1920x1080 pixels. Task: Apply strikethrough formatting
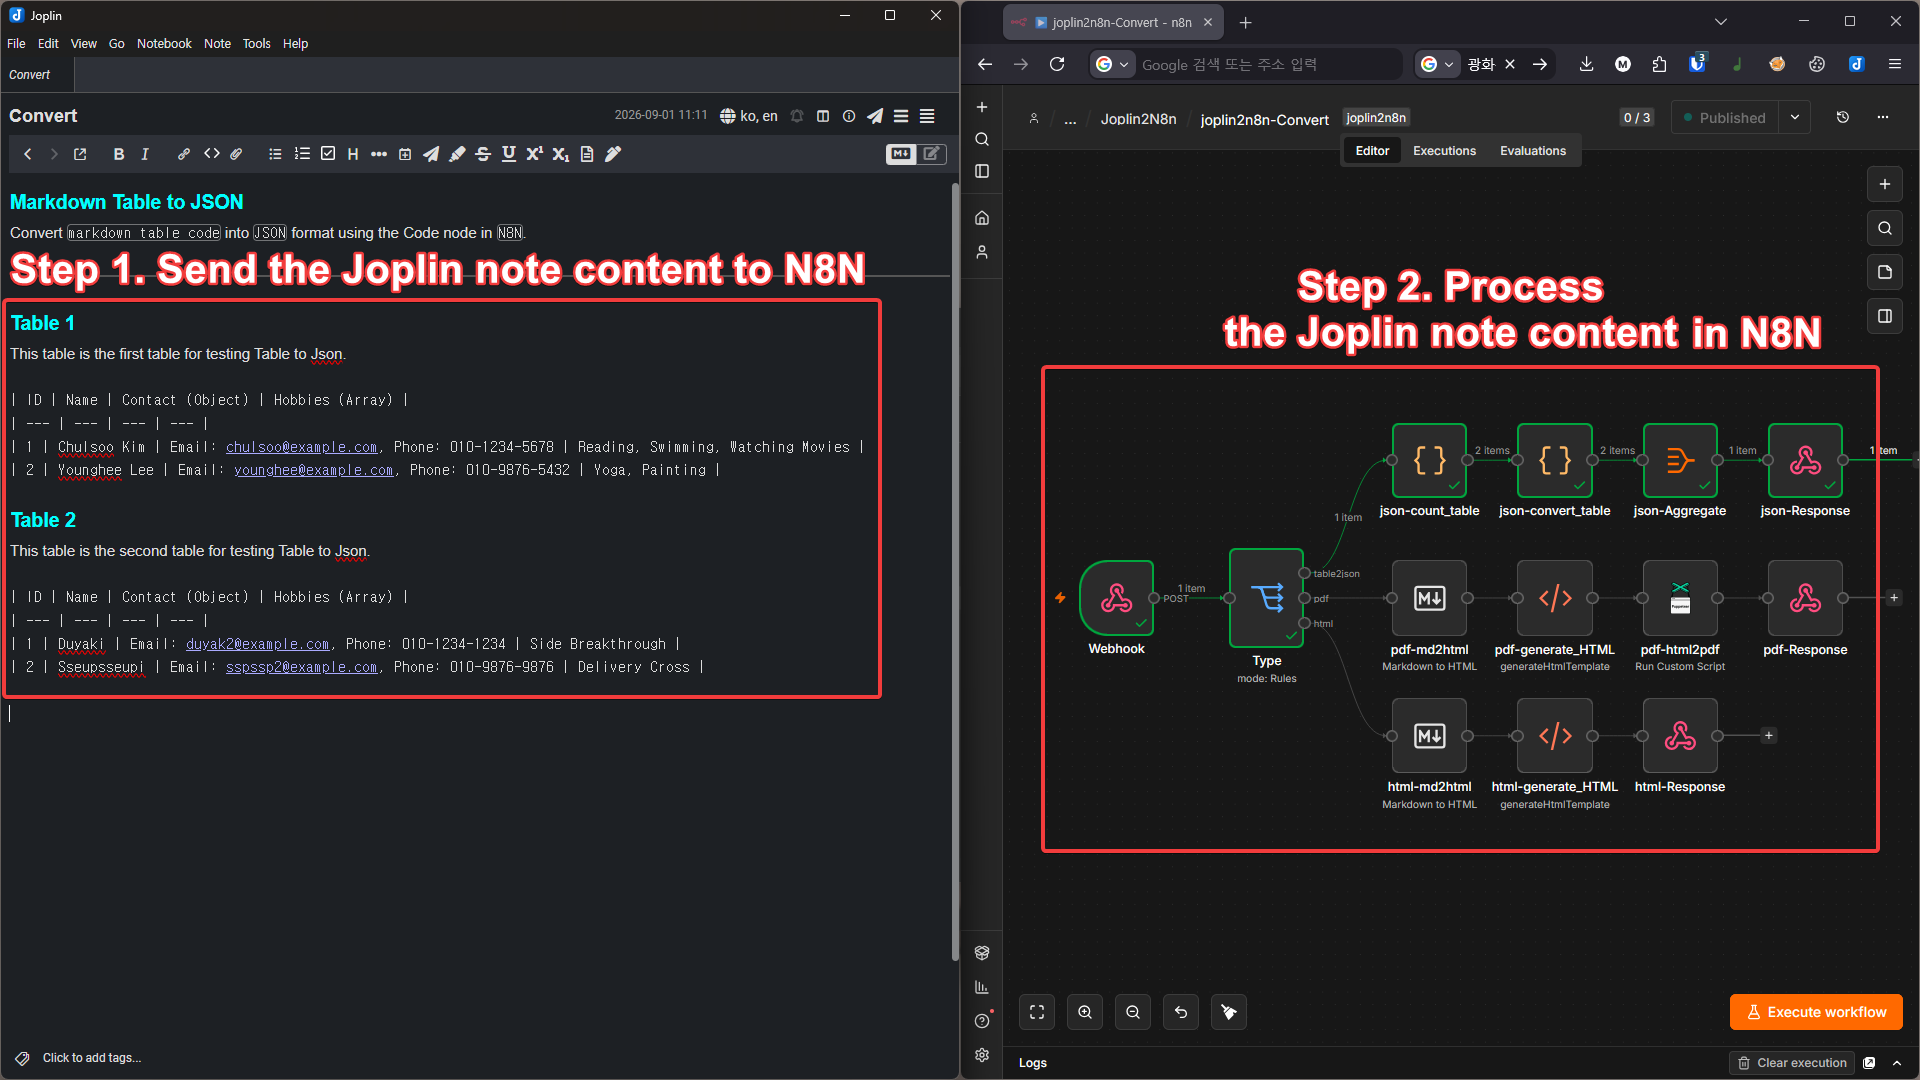pyautogui.click(x=483, y=154)
